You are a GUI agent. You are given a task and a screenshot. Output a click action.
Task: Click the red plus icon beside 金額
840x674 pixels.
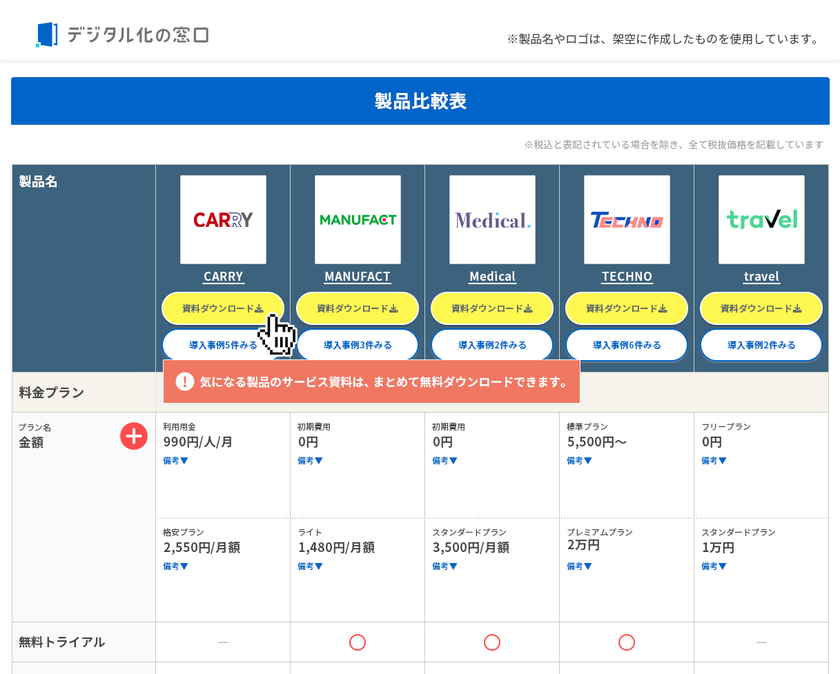[x=134, y=436]
